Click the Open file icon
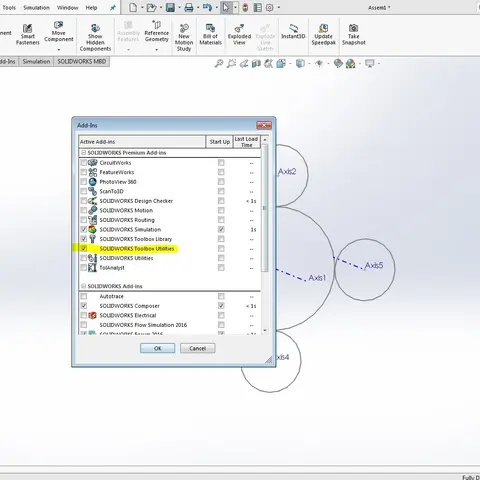480x480 pixels. [151, 7]
